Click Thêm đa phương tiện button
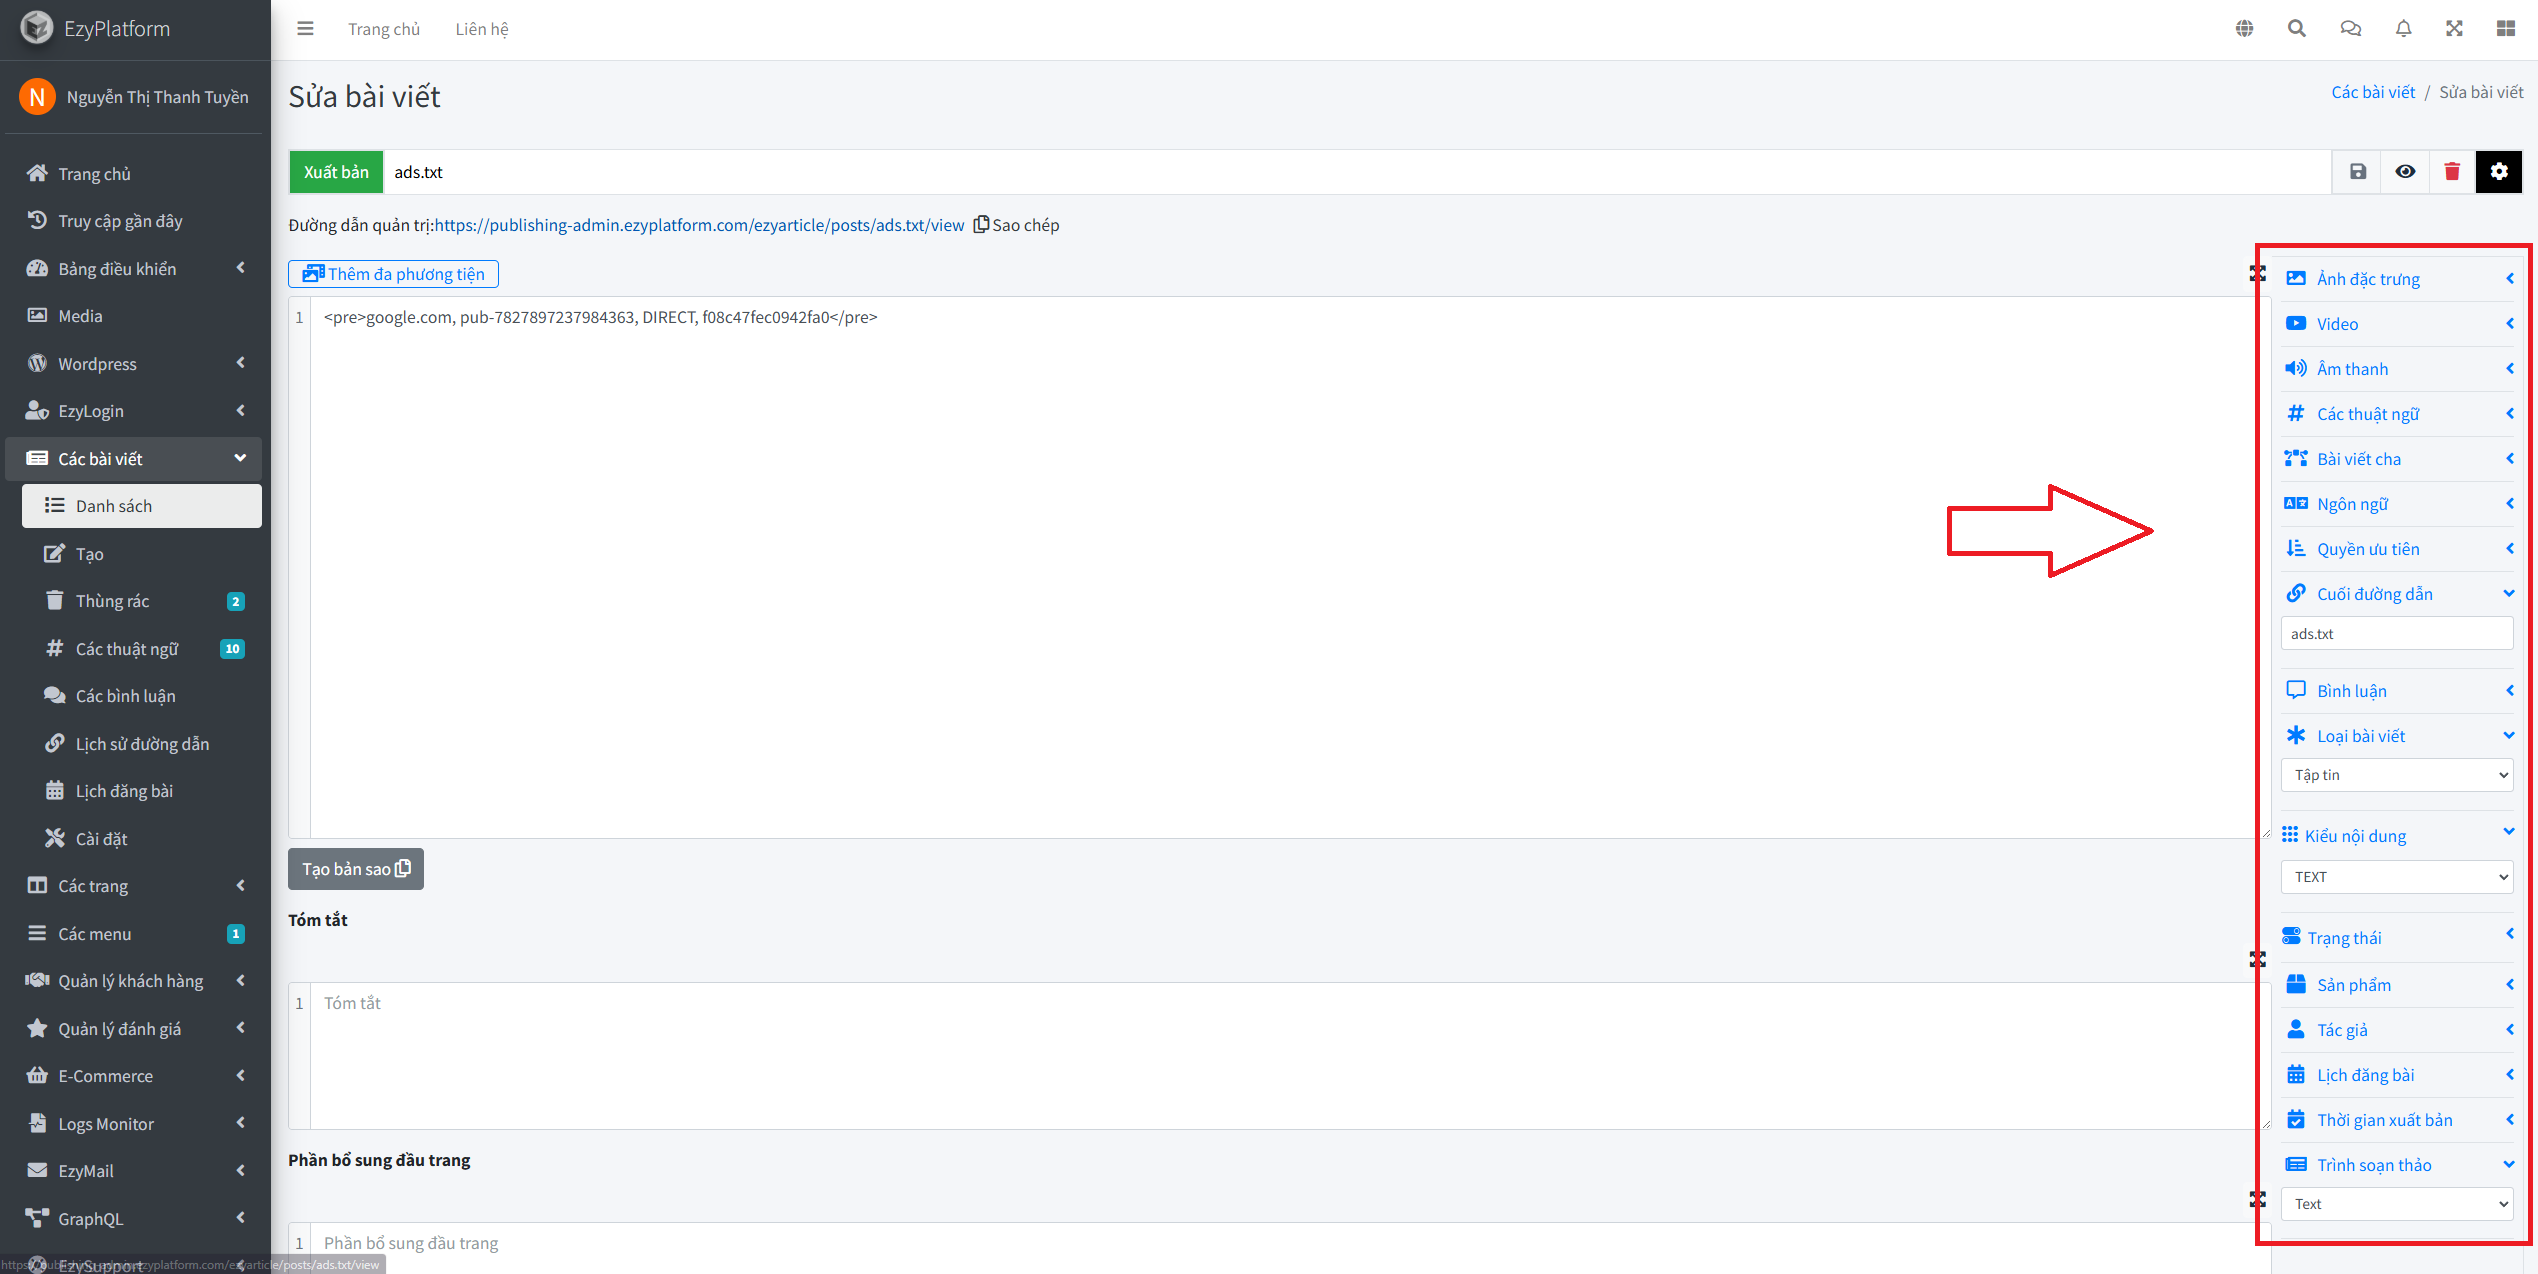 tap(393, 274)
